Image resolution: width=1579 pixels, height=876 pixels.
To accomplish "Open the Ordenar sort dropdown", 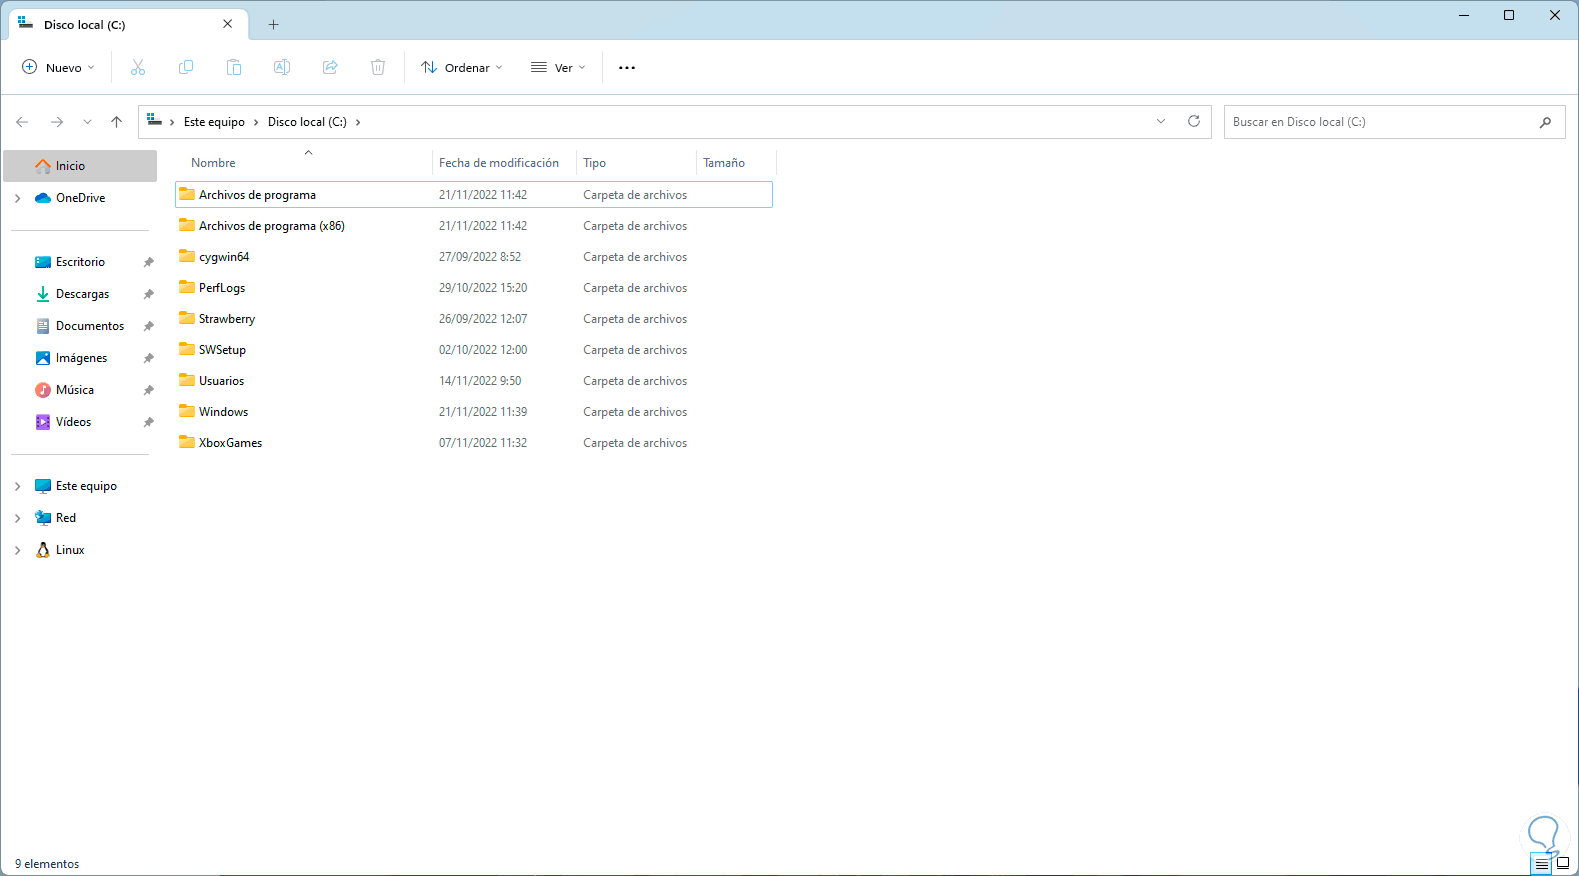I will (461, 68).
